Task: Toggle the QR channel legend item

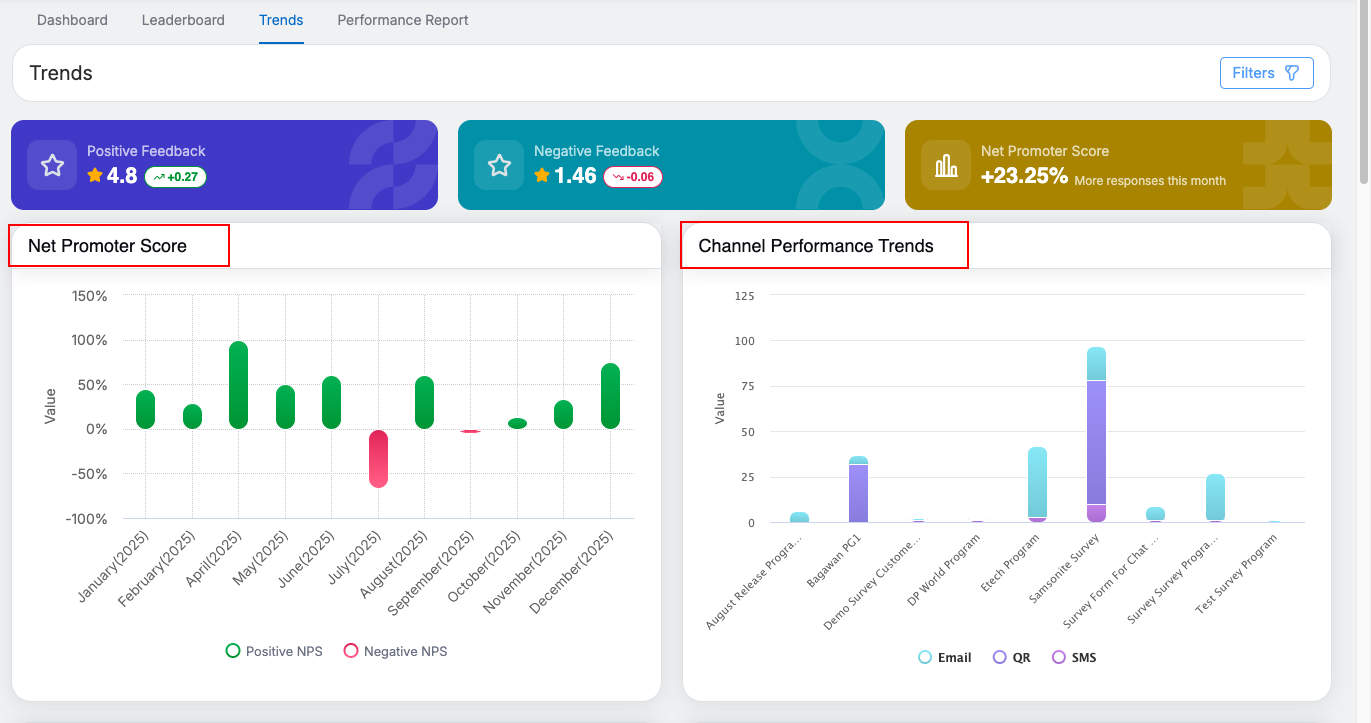Action: coord(1011,658)
